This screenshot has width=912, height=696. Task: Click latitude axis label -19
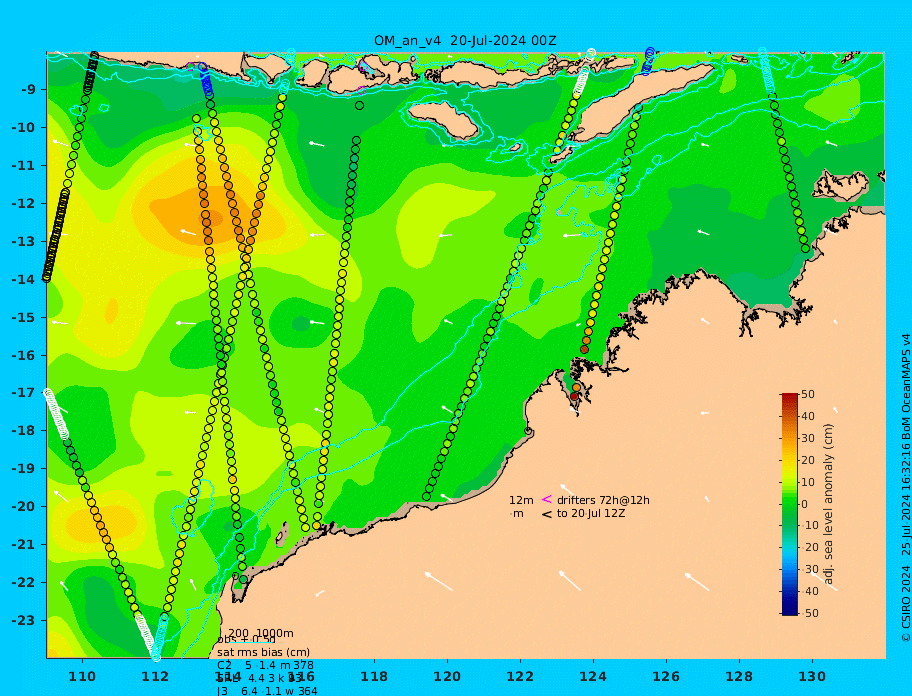23,469
